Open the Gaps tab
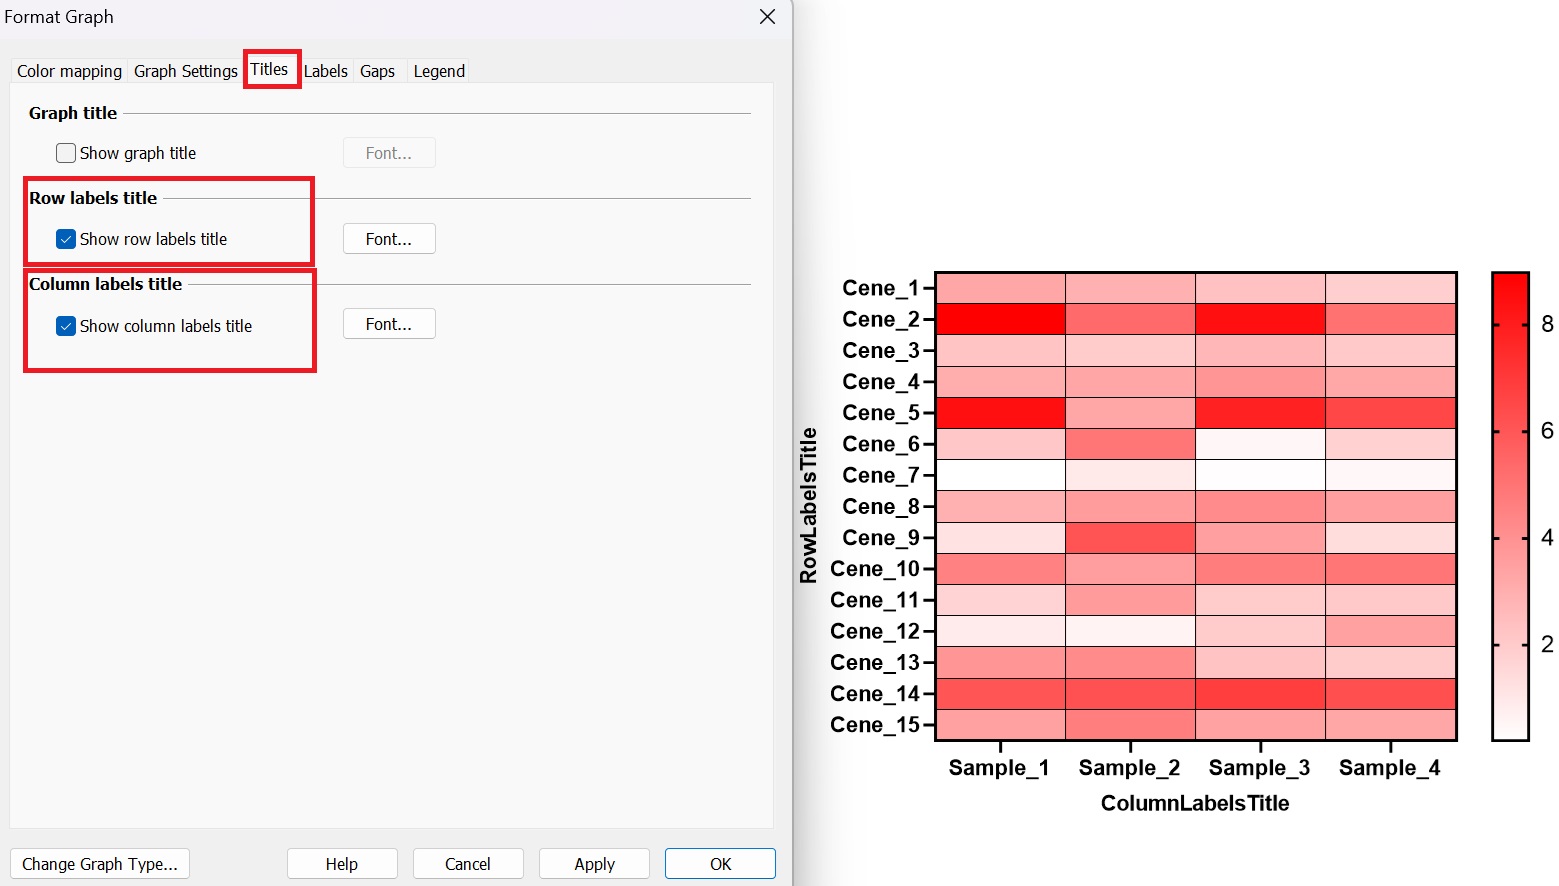The height and width of the screenshot is (886, 1559). (377, 71)
